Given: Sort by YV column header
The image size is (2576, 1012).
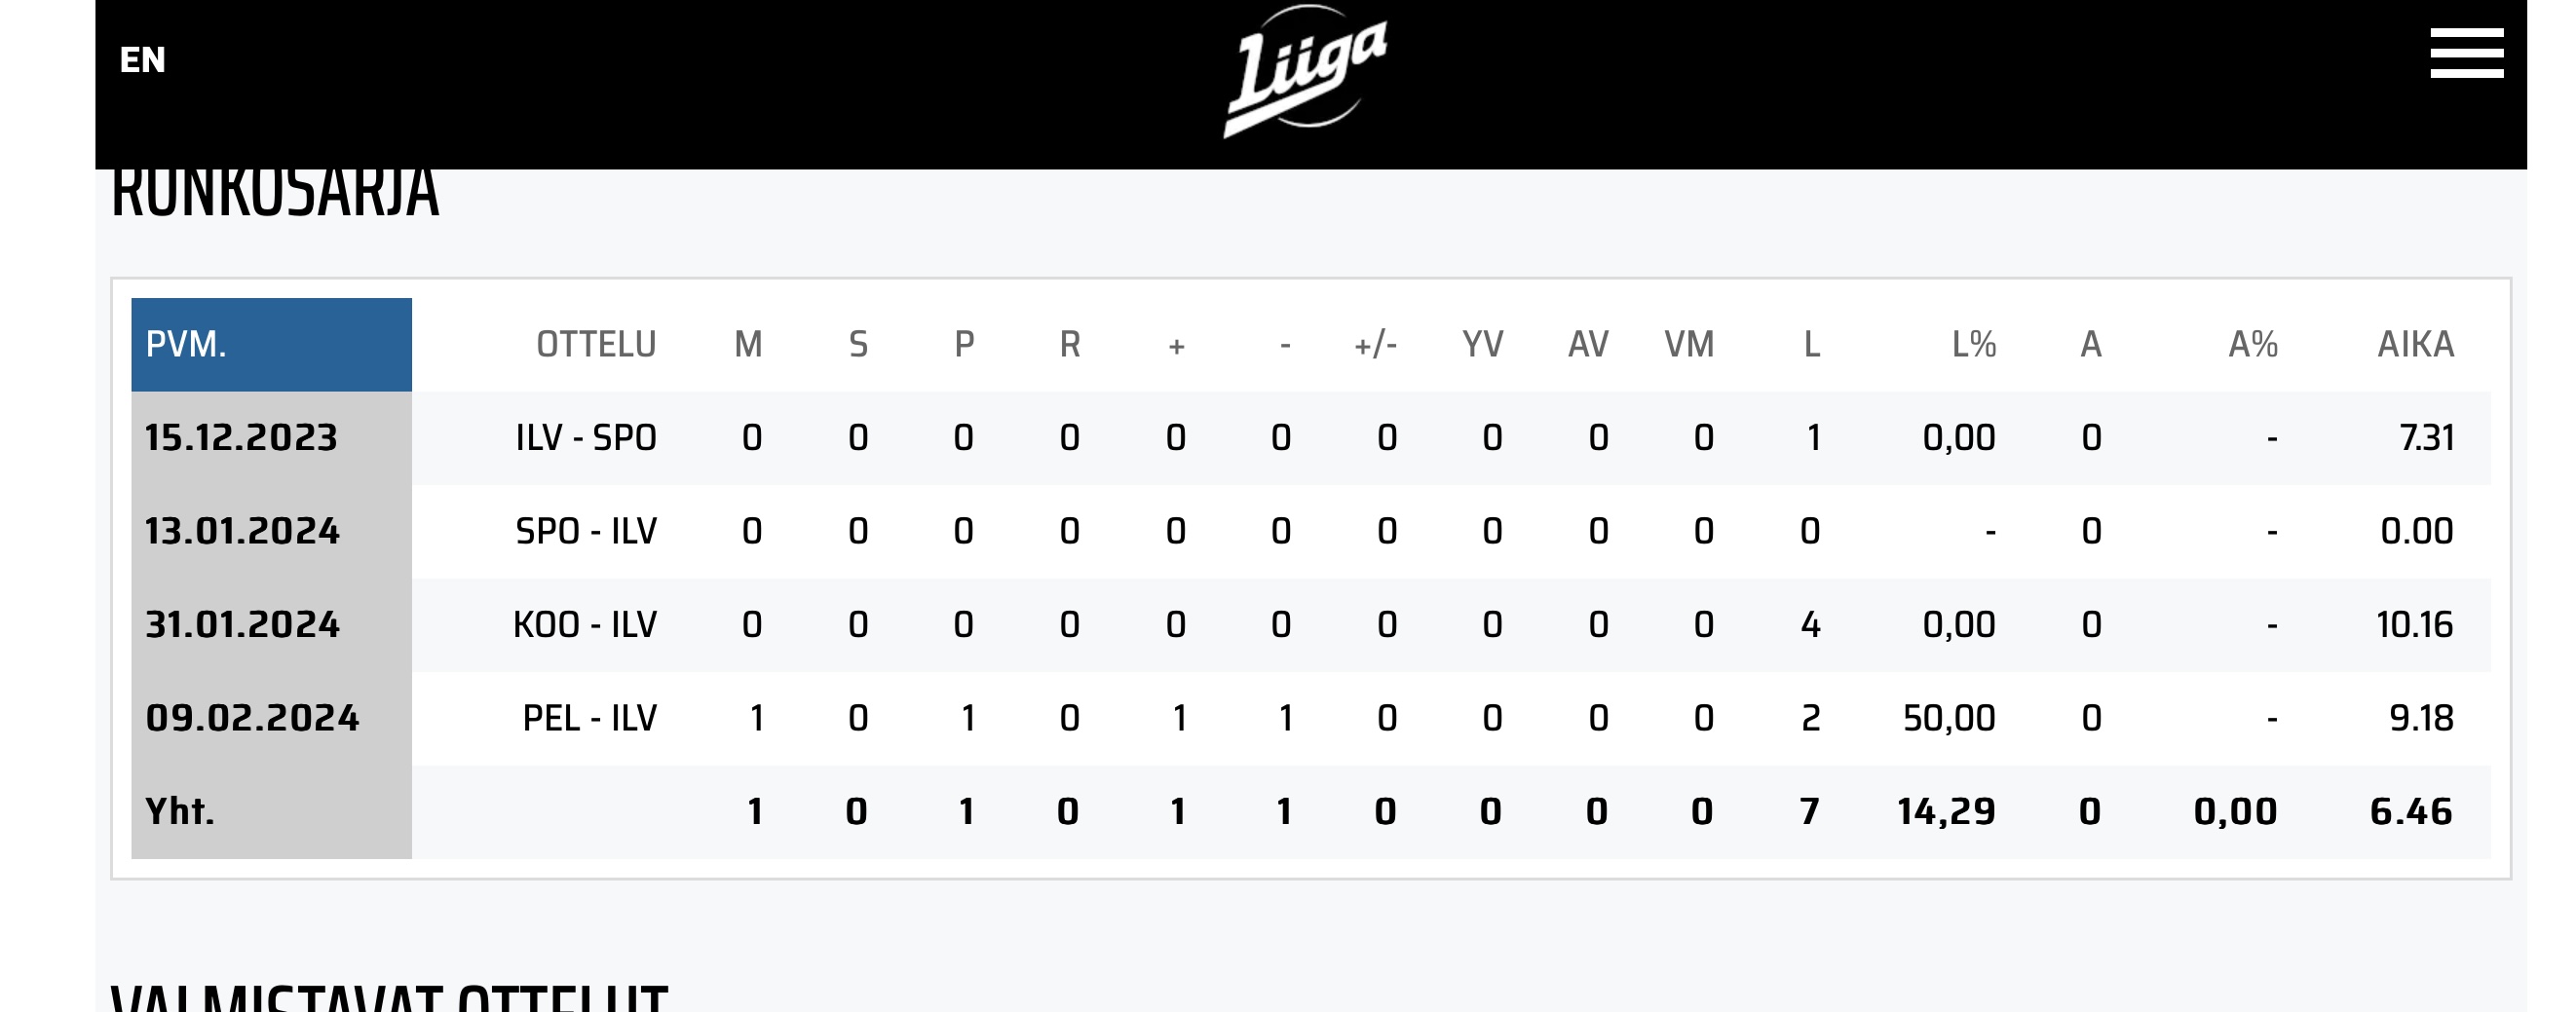Looking at the screenshot, I should click(x=1483, y=344).
